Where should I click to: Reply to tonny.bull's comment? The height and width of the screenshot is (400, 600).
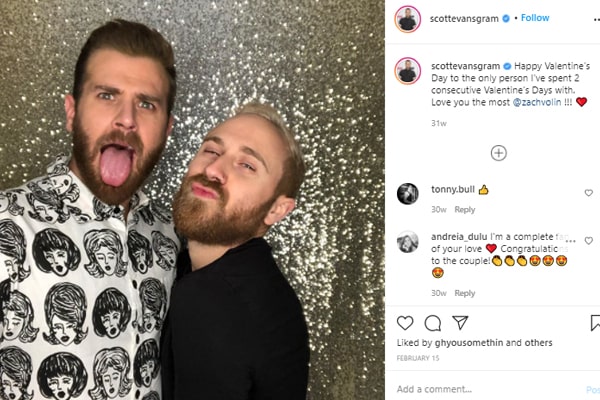pyautogui.click(x=465, y=210)
